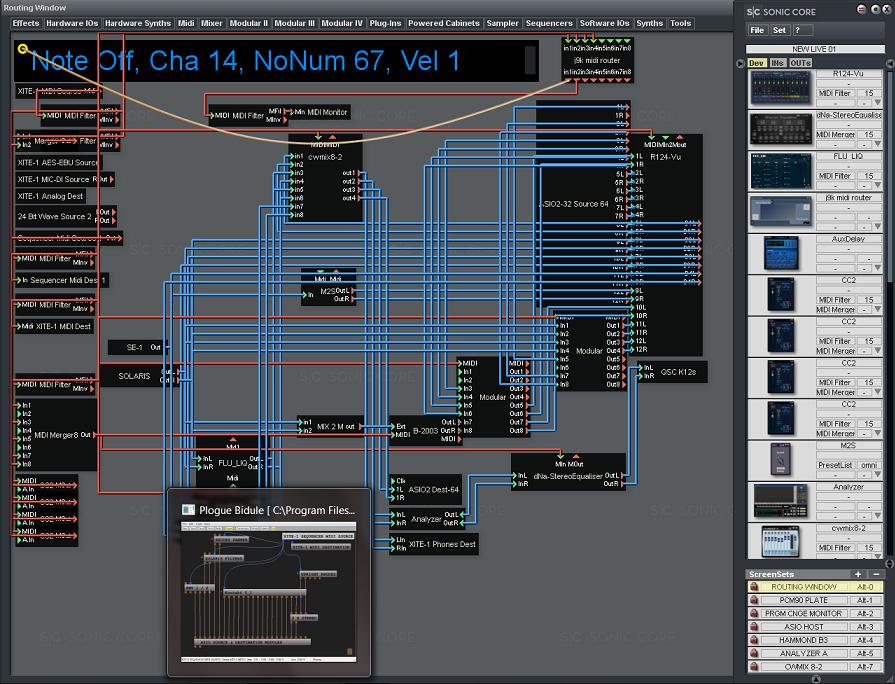The width and height of the screenshot is (895, 684).
Task: Select the ANALYZER A screenset button
Action: coord(805,653)
